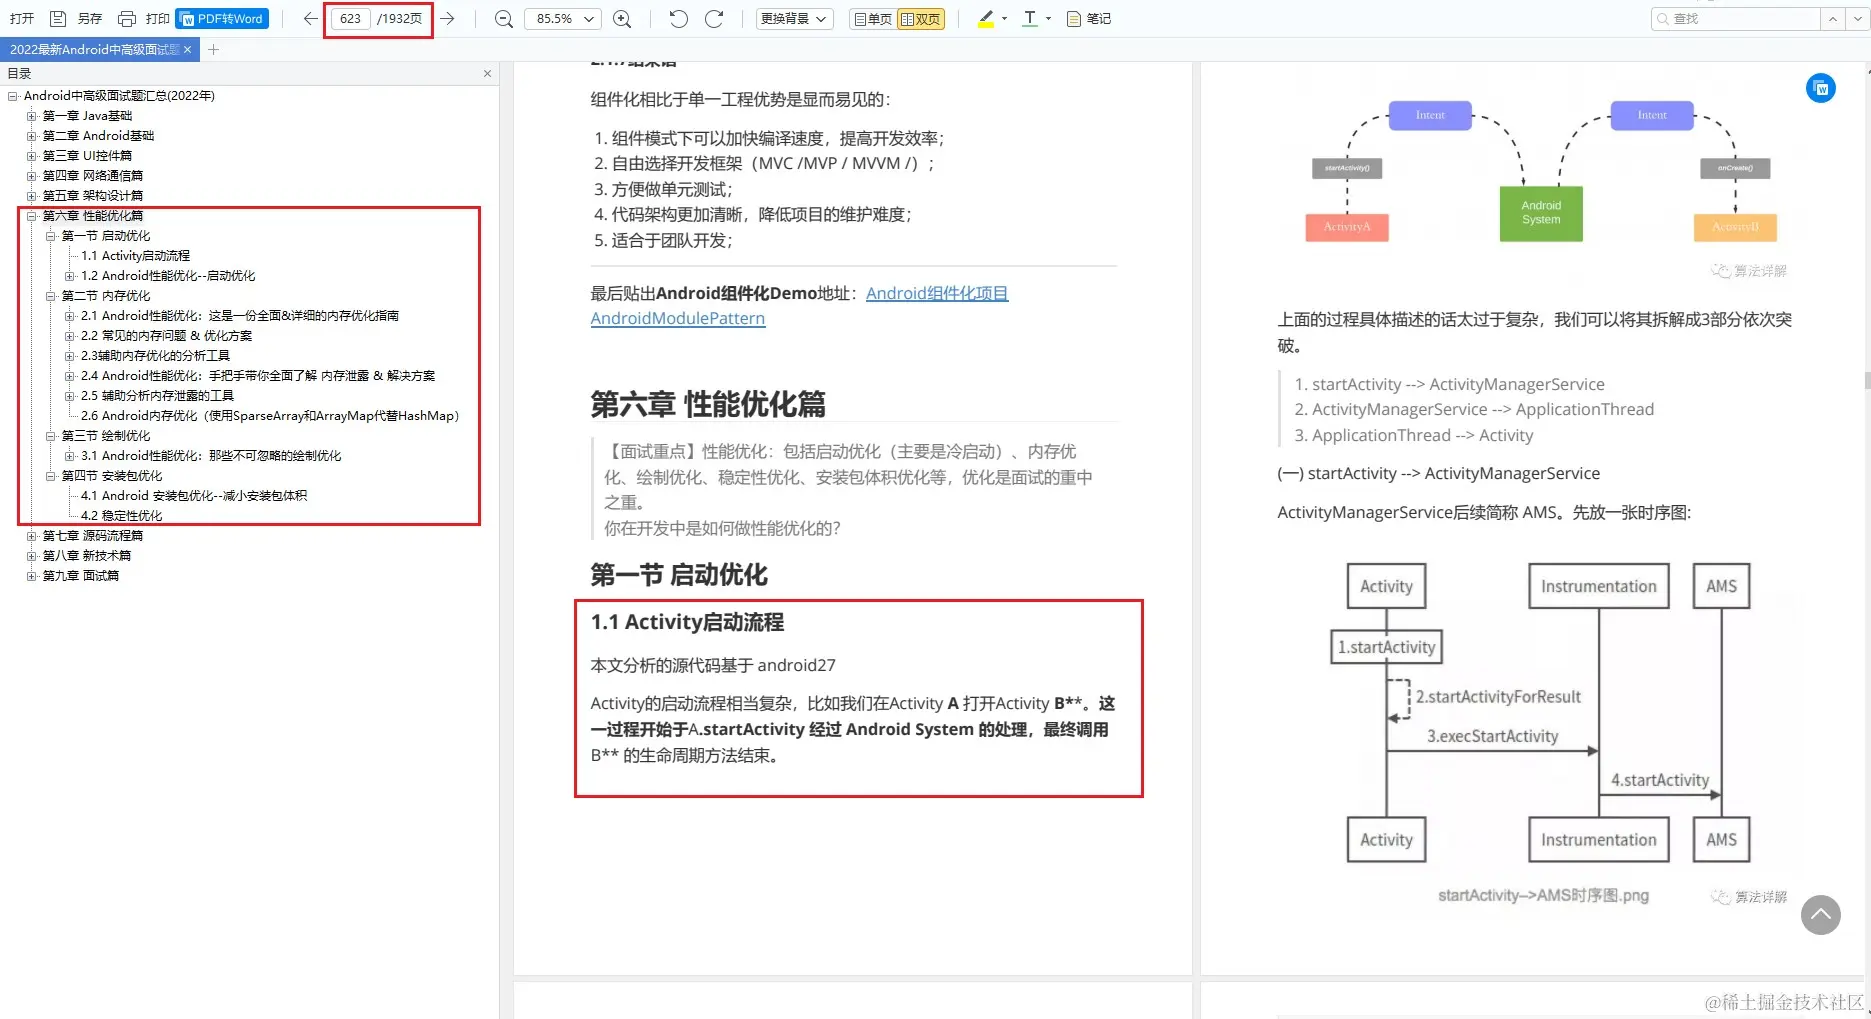Click the page number input field
Screen dimensions: 1871x1019
pos(350,18)
